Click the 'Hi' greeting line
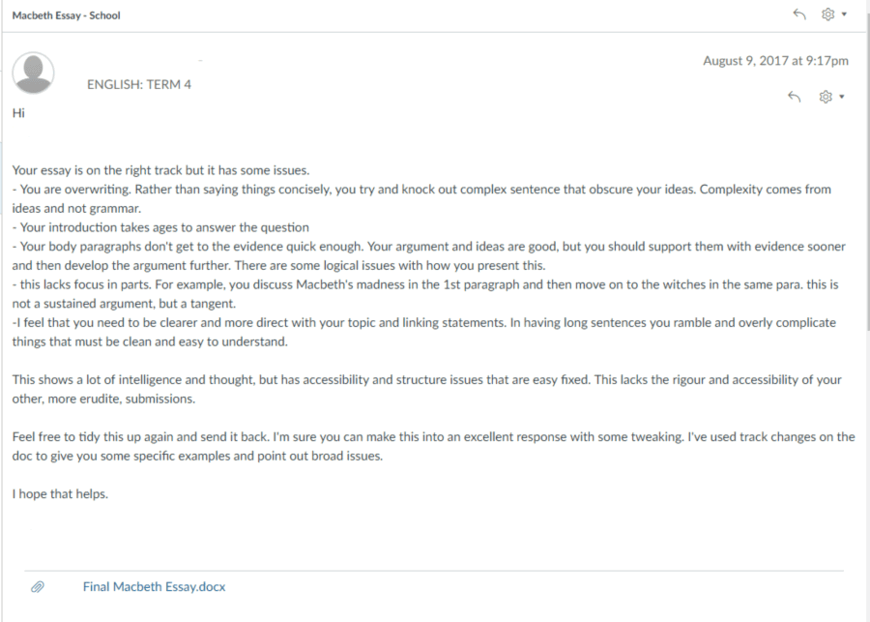The height and width of the screenshot is (622, 870). point(18,113)
